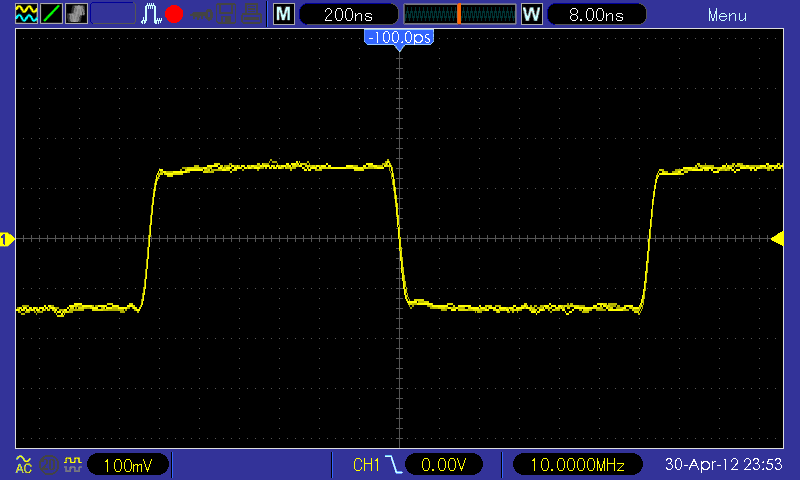Click the yellow trigger level arrow
The image size is (800, 480).
coord(778,239)
